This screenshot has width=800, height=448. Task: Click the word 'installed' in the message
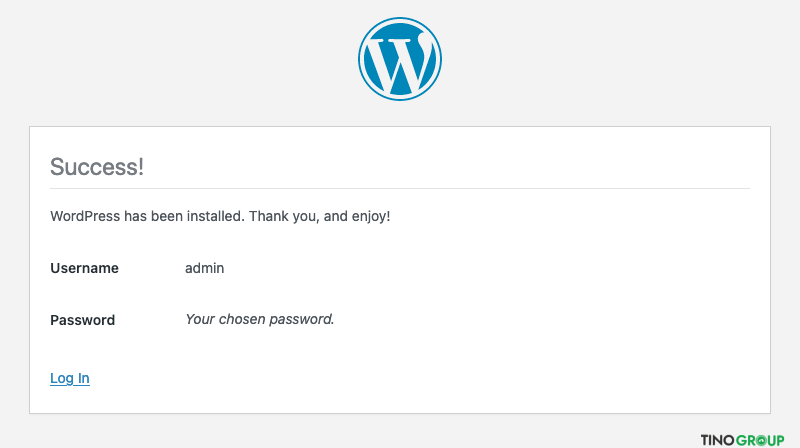coord(215,216)
